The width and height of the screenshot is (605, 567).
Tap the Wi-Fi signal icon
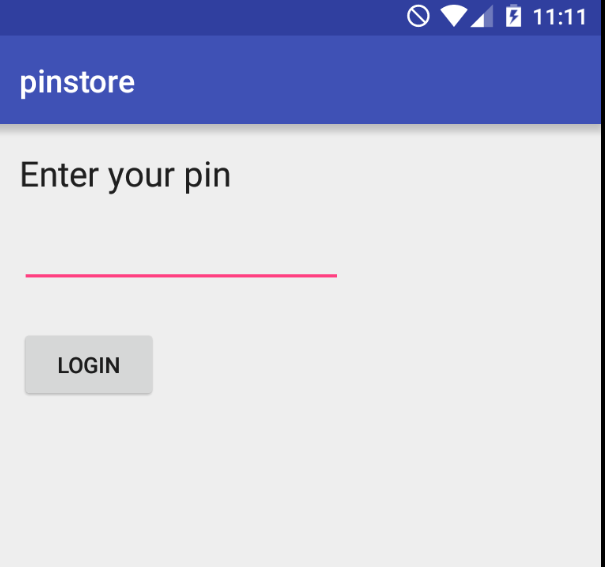pos(453,17)
